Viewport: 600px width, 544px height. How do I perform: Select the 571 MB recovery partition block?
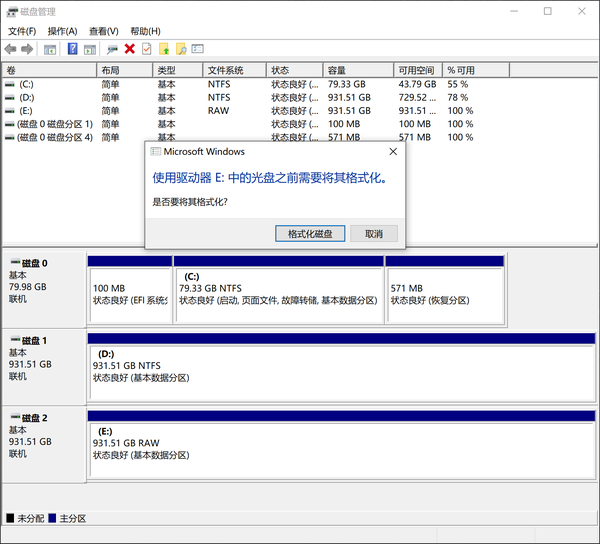[x=445, y=290]
